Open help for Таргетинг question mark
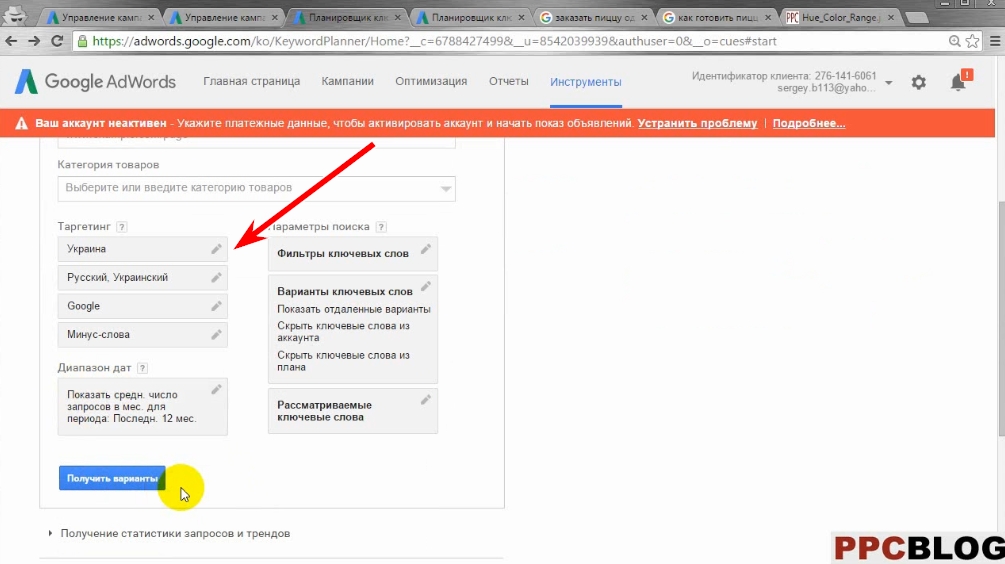This screenshot has width=1005, height=564. coord(122,227)
